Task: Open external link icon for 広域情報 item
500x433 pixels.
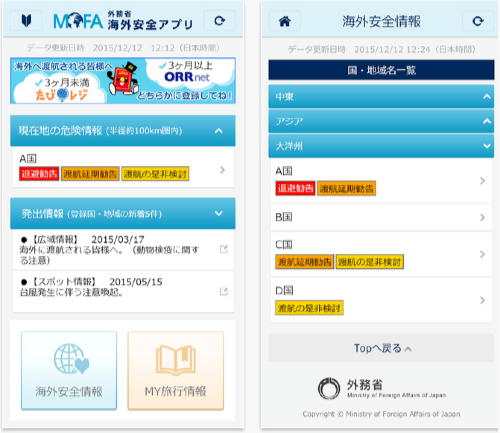Action: (x=224, y=249)
